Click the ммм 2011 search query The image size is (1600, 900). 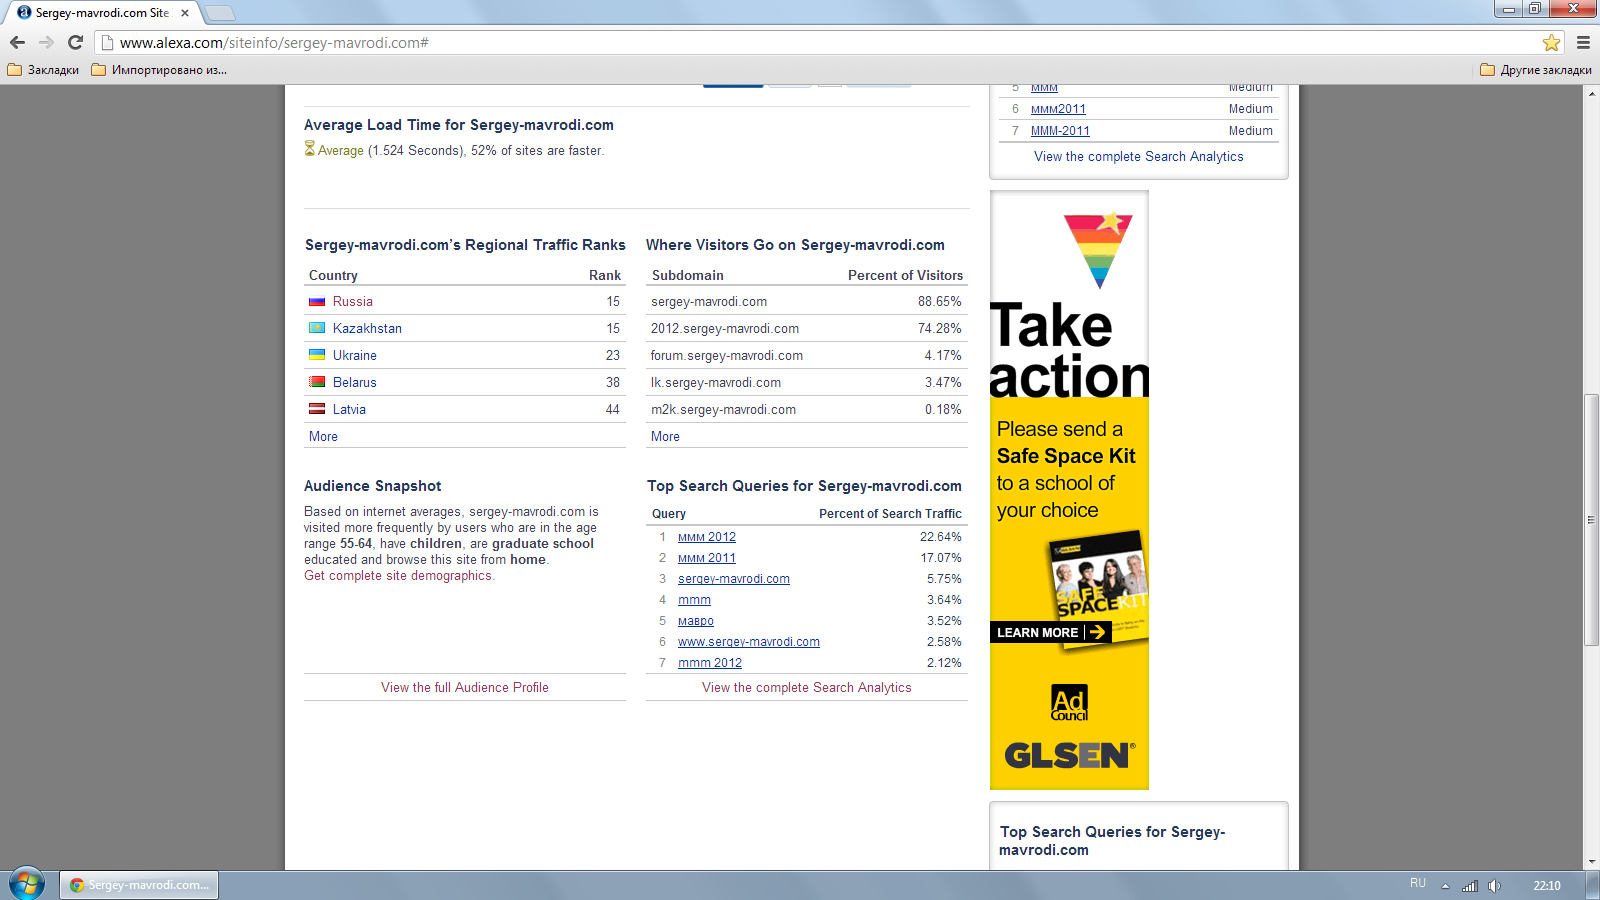tap(707, 558)
